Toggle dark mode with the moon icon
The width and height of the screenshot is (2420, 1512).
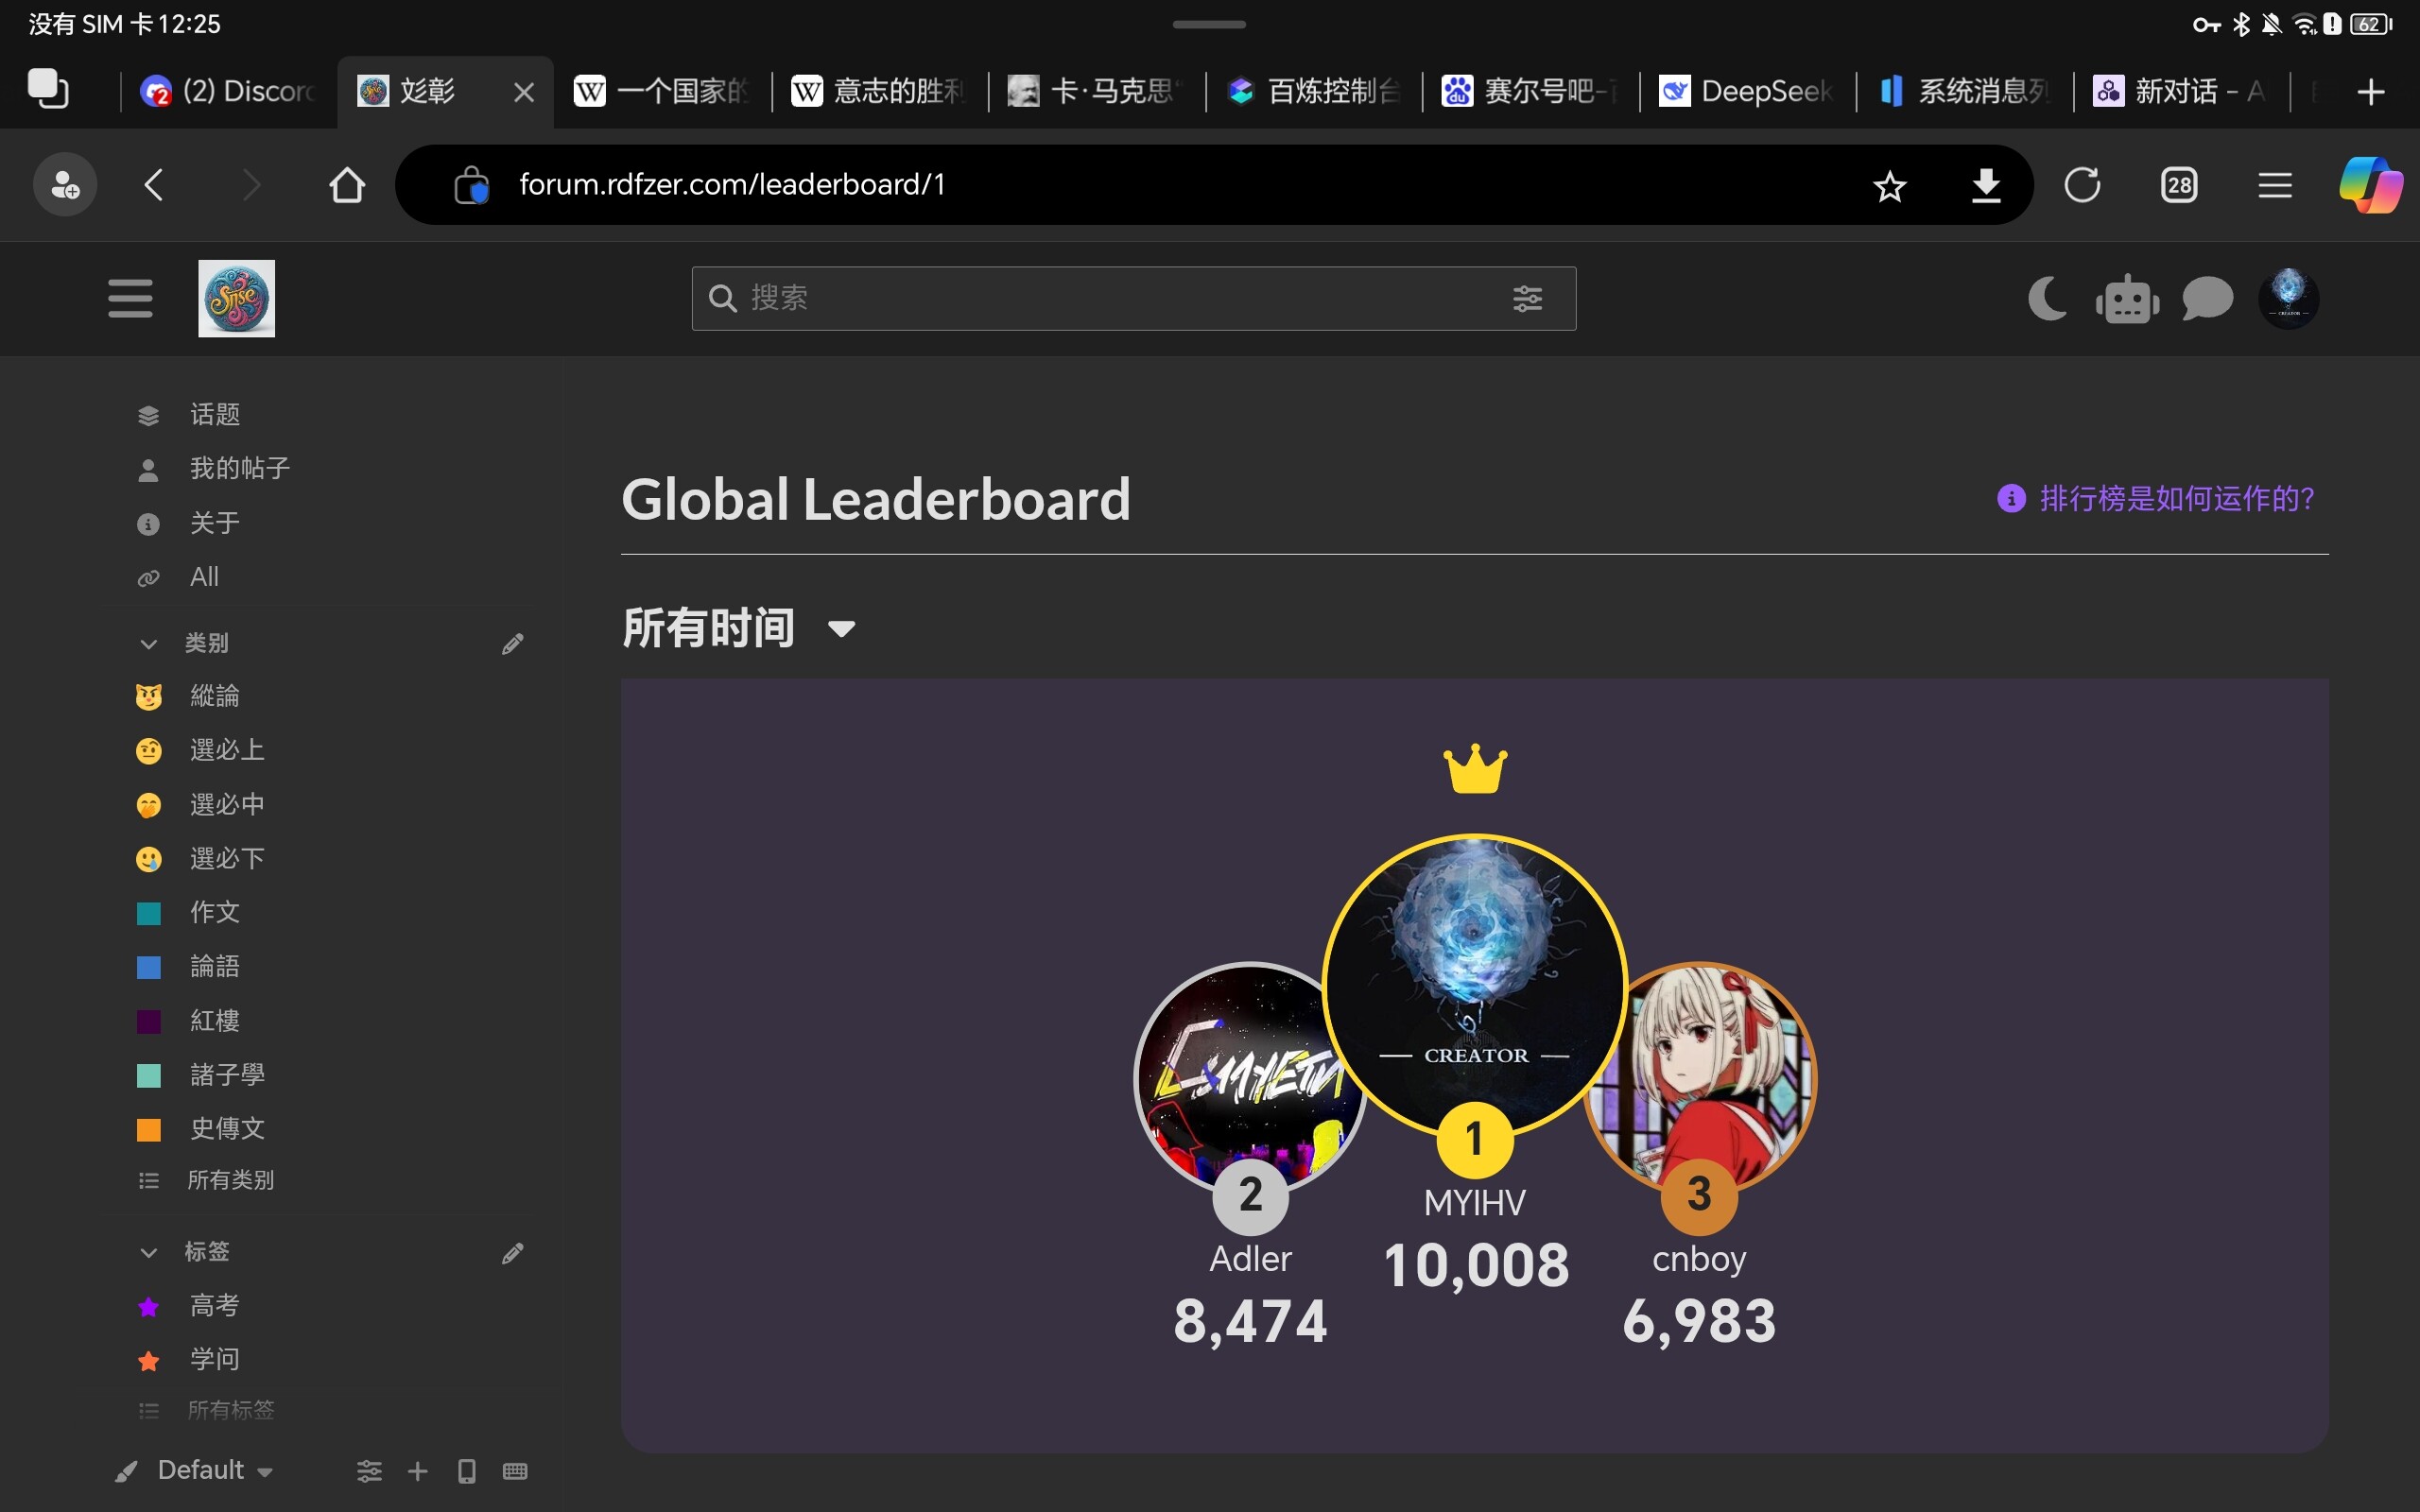[x=2047, y=298]
